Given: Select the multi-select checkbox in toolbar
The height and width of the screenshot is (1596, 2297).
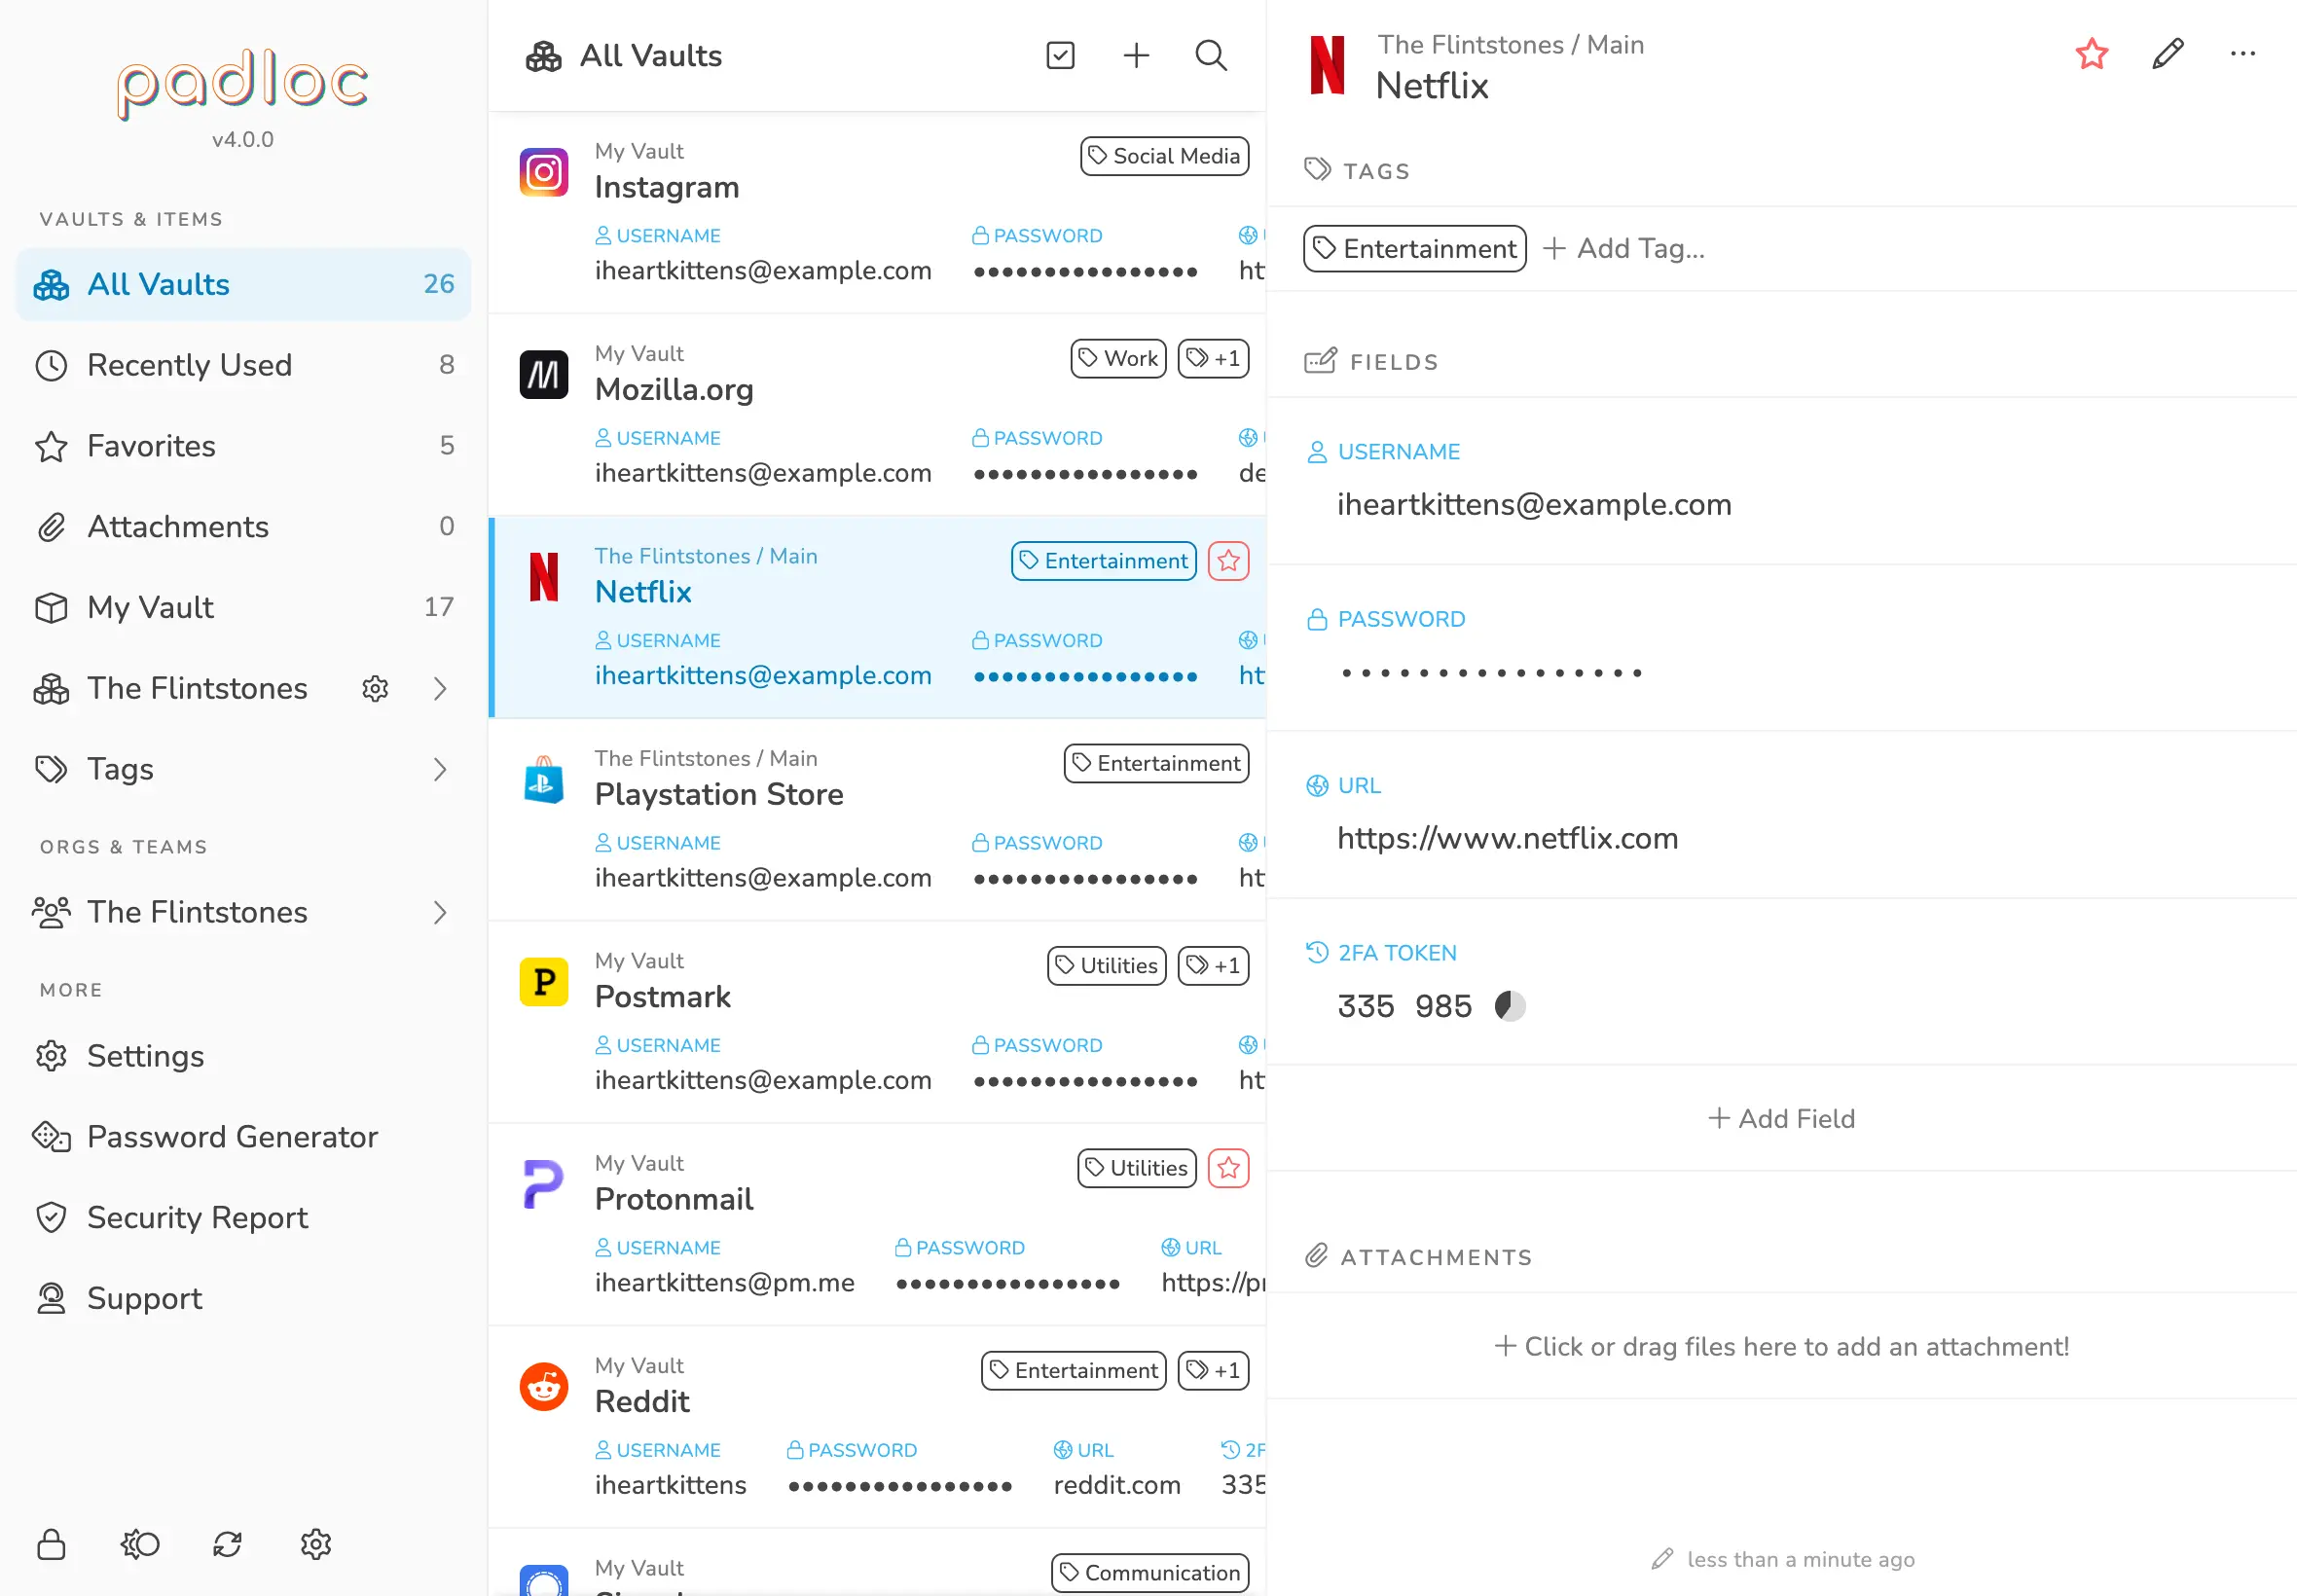Looking at the screenshot, I should [x=1061, y=55].
